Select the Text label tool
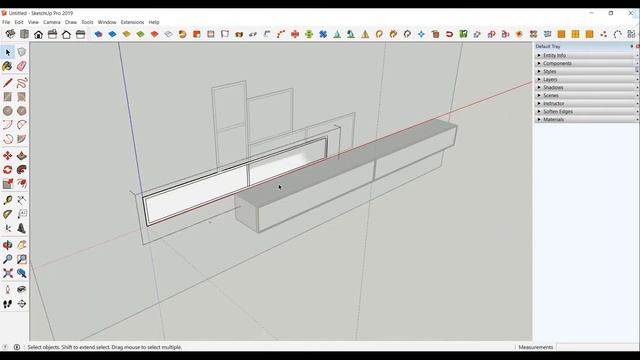 pyautogui.click(x=22, y=214)
